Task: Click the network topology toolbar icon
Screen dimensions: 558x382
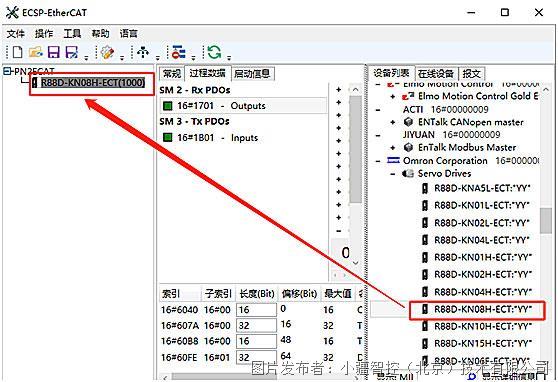Action: pos(143,52)
